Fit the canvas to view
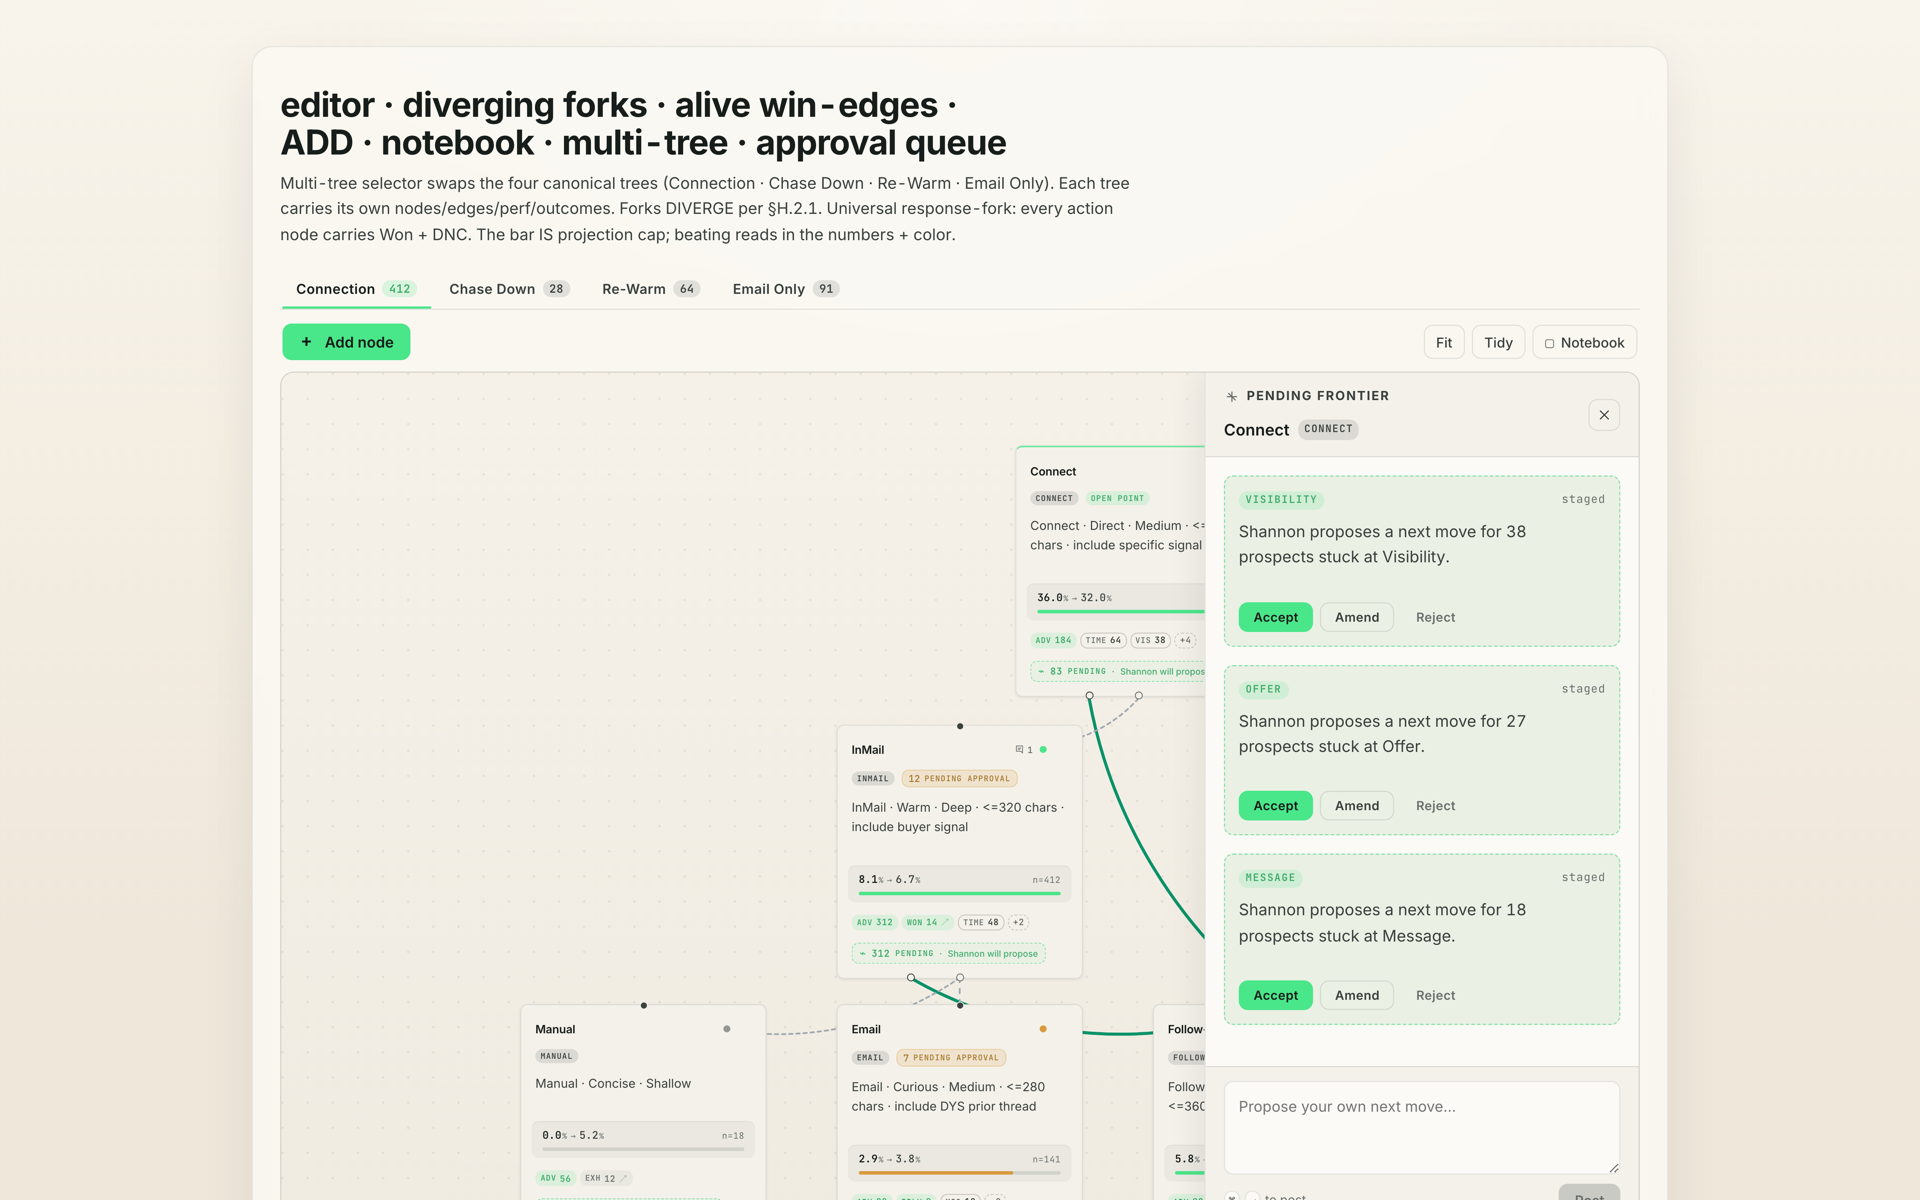1920x1200 pixels. click(1444, 342)
